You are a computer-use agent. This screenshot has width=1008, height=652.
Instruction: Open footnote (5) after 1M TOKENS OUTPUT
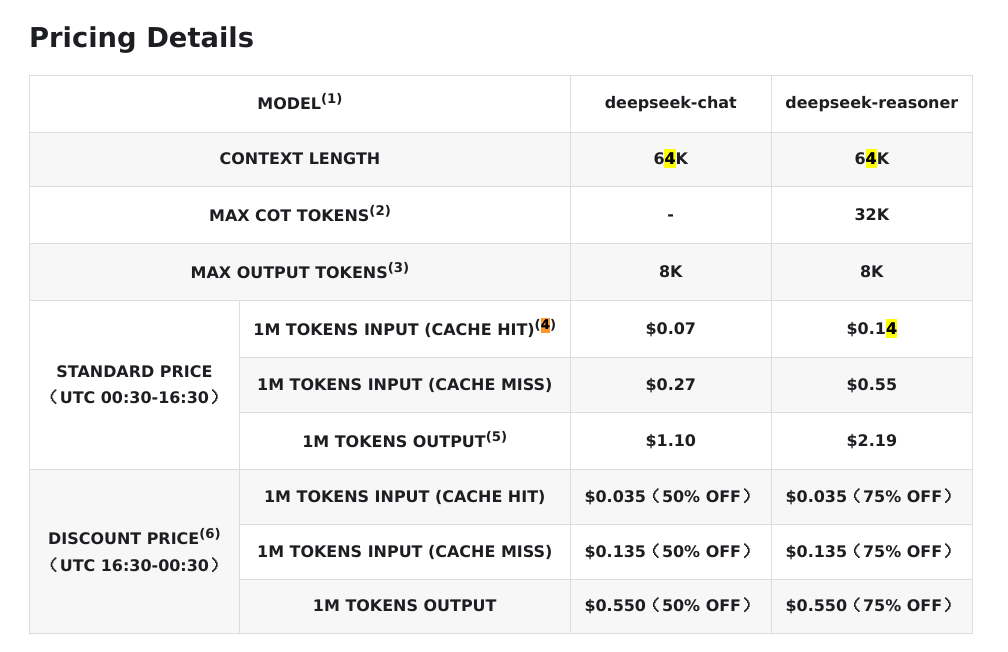coord(496,437)
